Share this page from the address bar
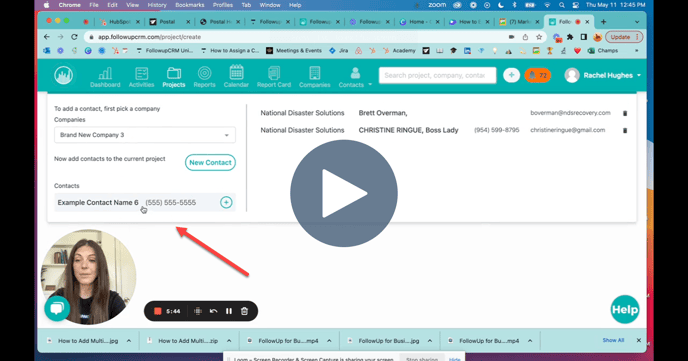This screenshot has width=688, height=361. tap(525, 37)
